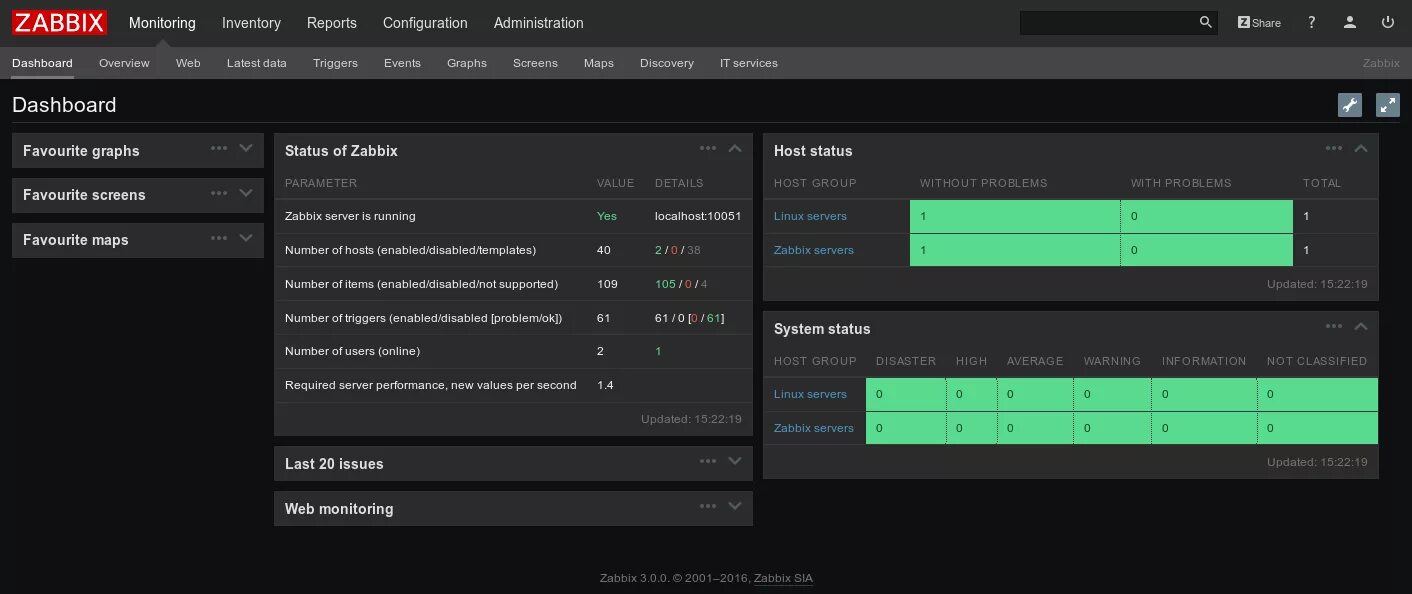
Task: Expand the Web monitoring widget
Action: (x=735, y=506)
